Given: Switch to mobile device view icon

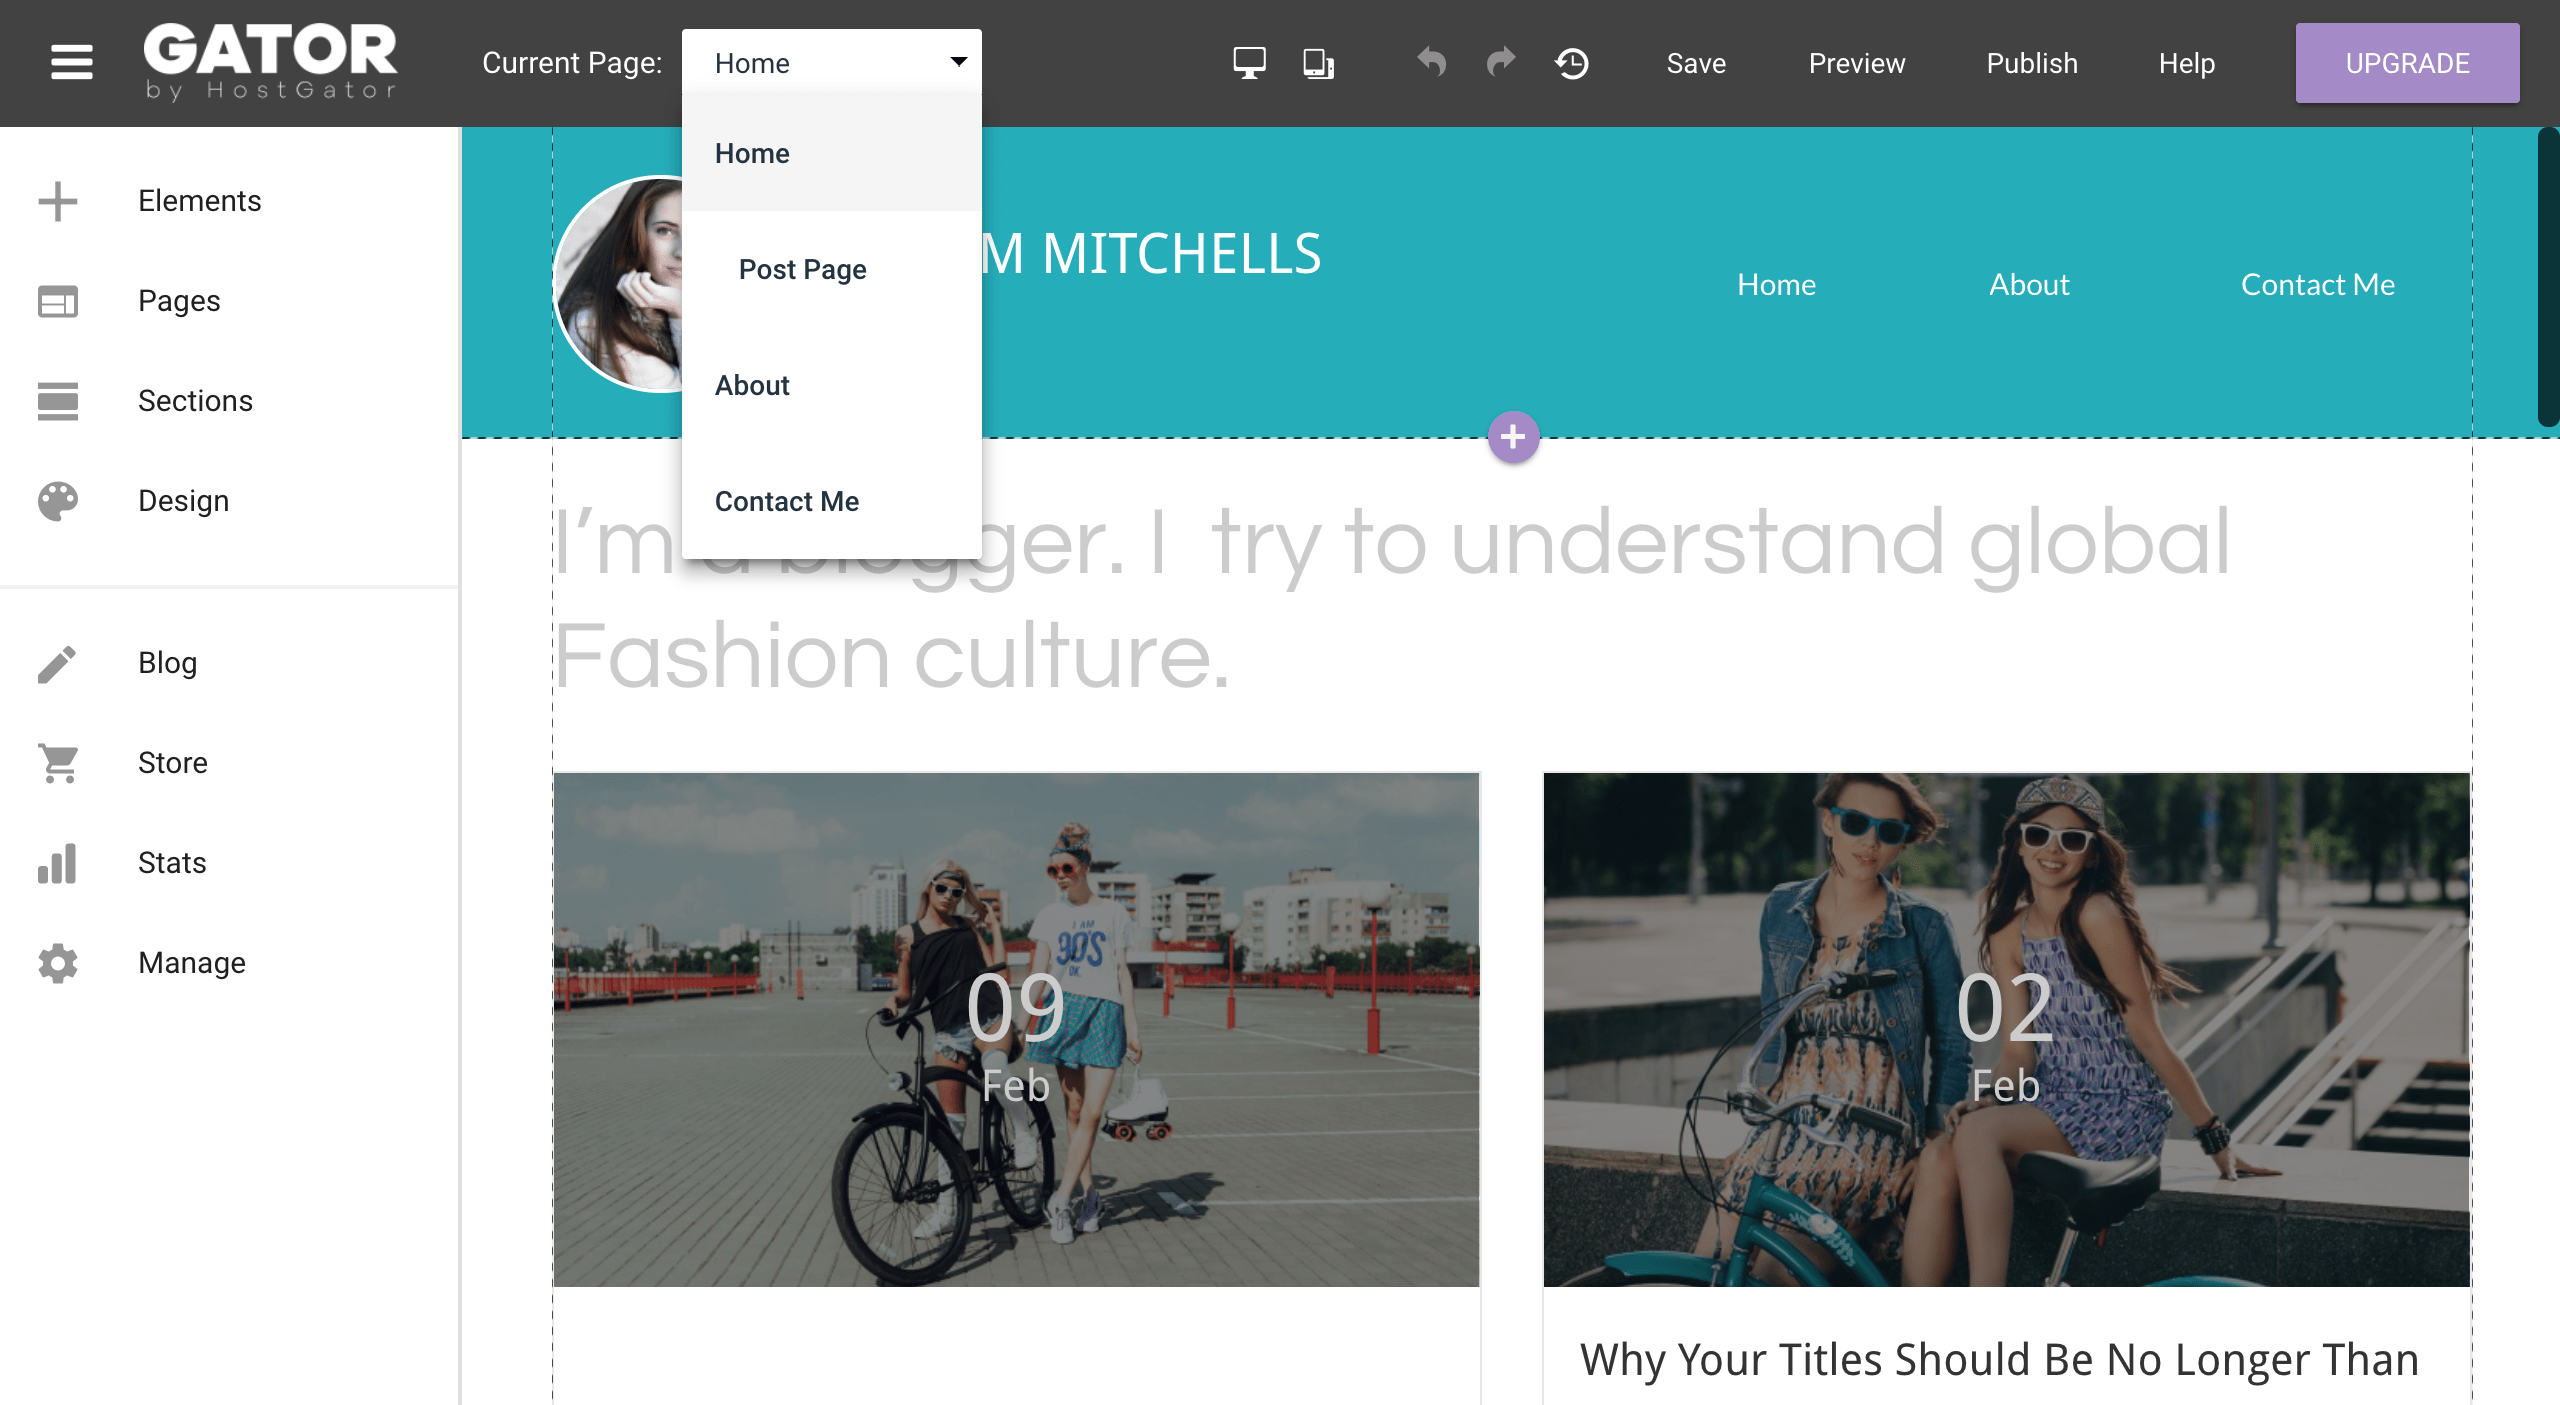Looking at the screenshot, I should tap(1318, 63).
